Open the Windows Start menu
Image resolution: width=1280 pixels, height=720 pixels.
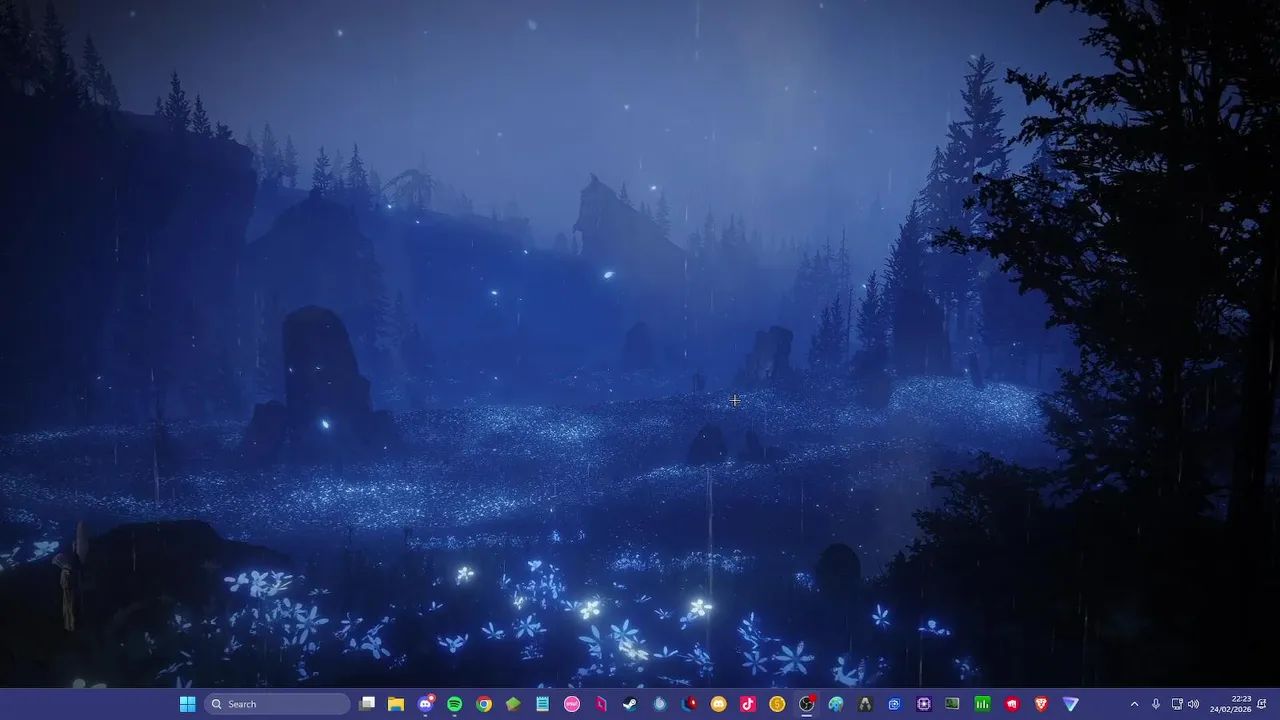pyautogui.click(x=187, y=704)
